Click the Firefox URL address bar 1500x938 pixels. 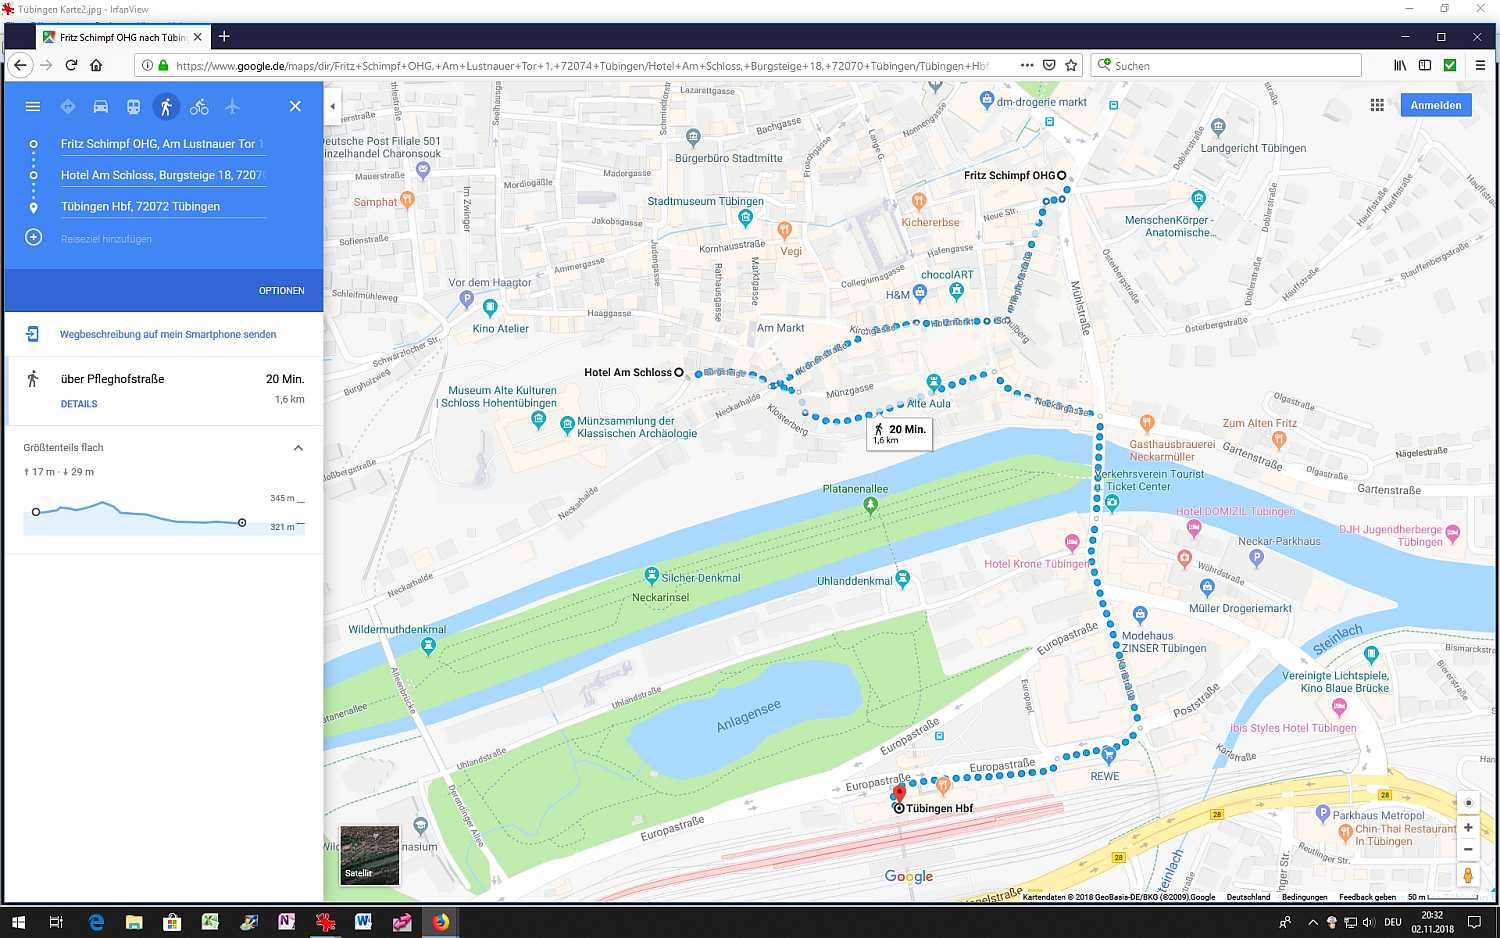pos(582,65)
